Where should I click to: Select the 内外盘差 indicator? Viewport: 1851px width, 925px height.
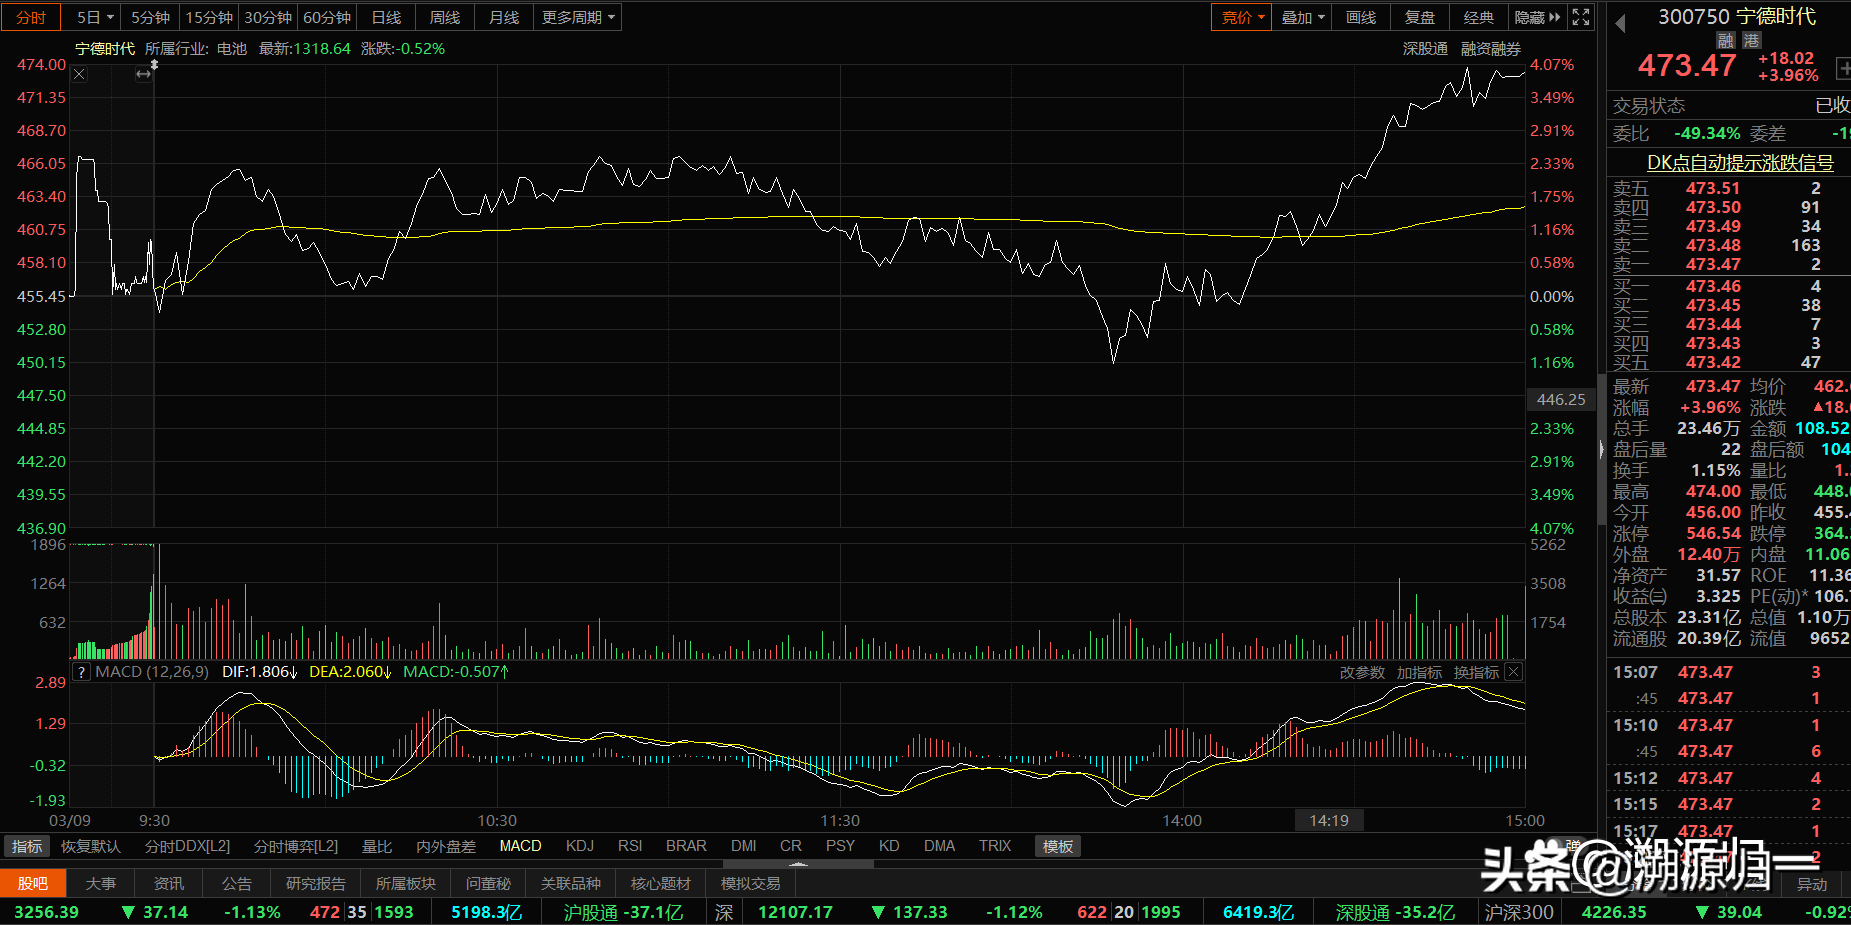446,846
